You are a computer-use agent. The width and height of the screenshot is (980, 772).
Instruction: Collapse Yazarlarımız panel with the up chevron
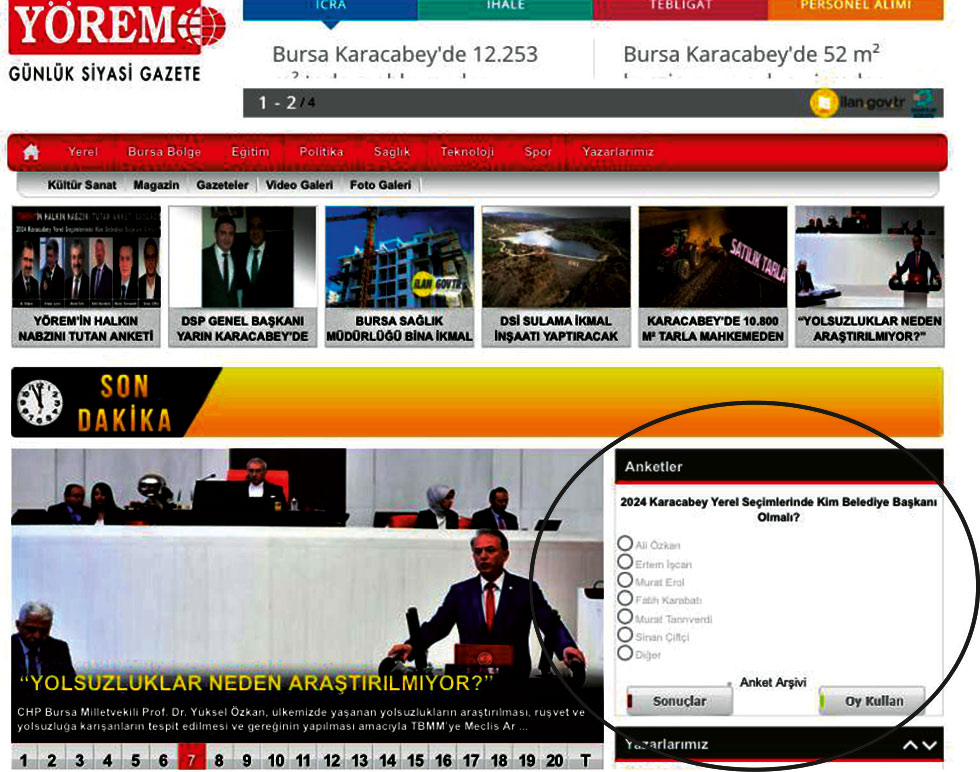(x=910, y=745)
